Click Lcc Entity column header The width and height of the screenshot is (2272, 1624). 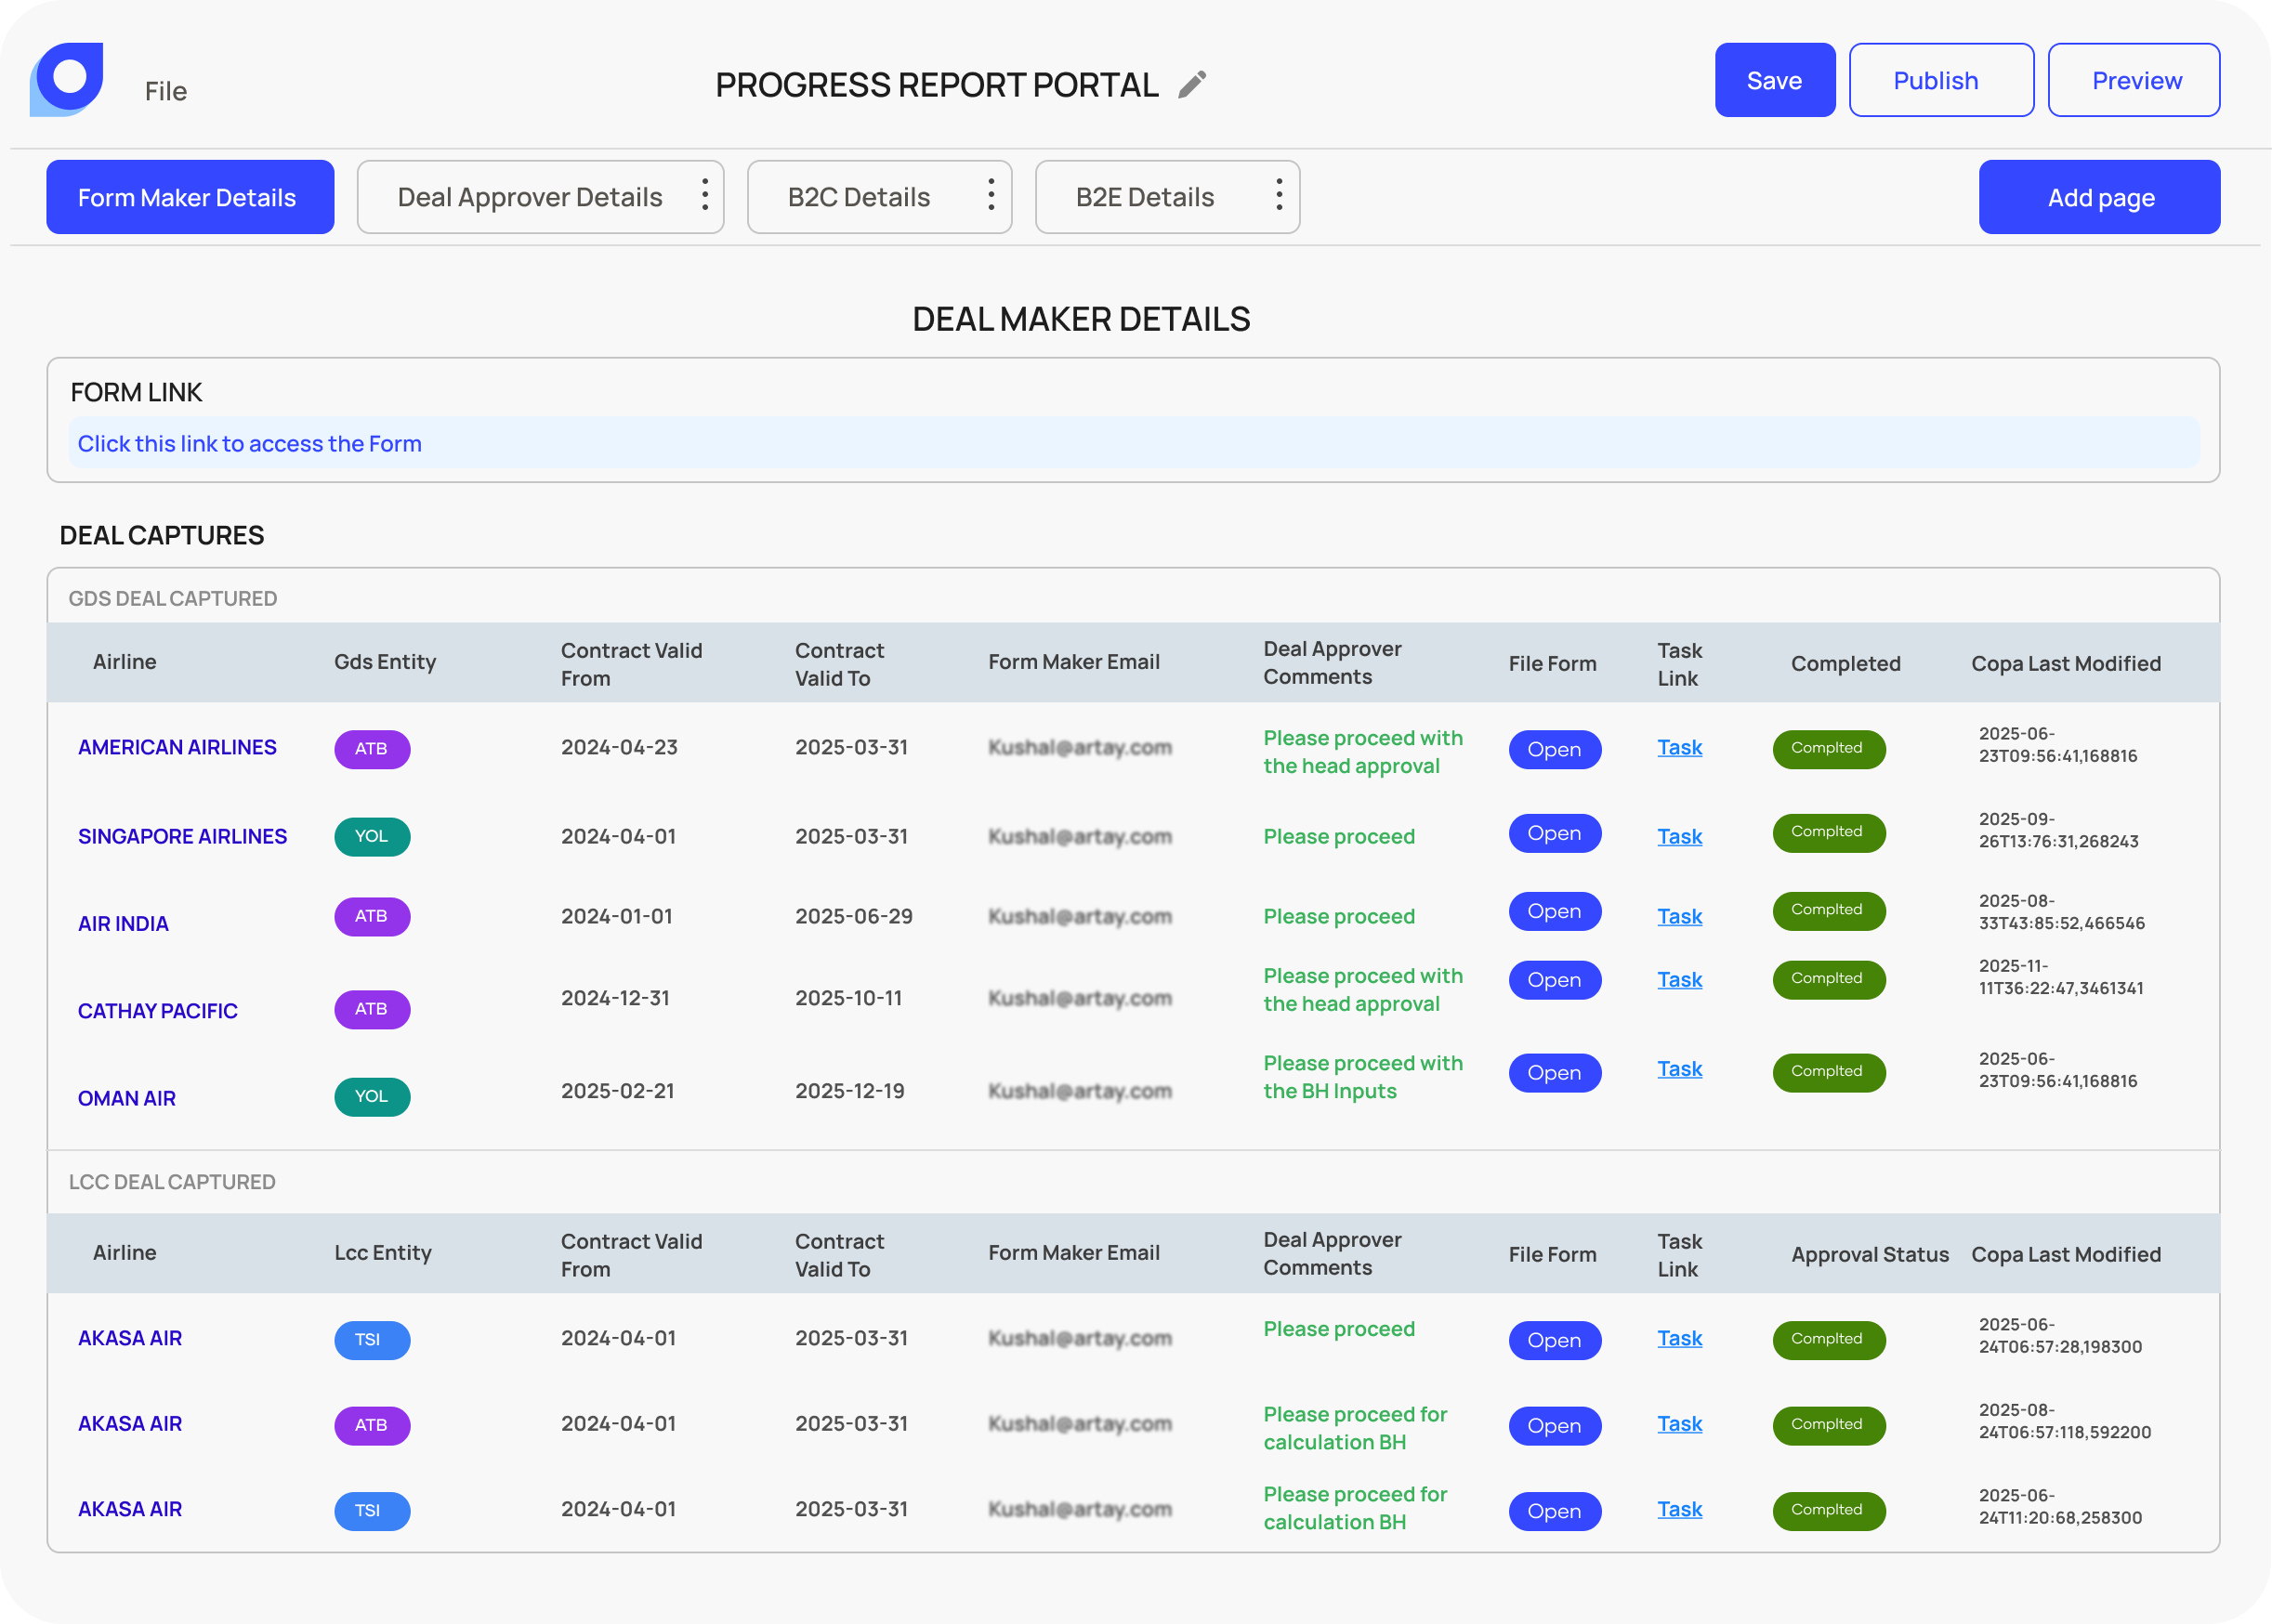click(383, 1252)
